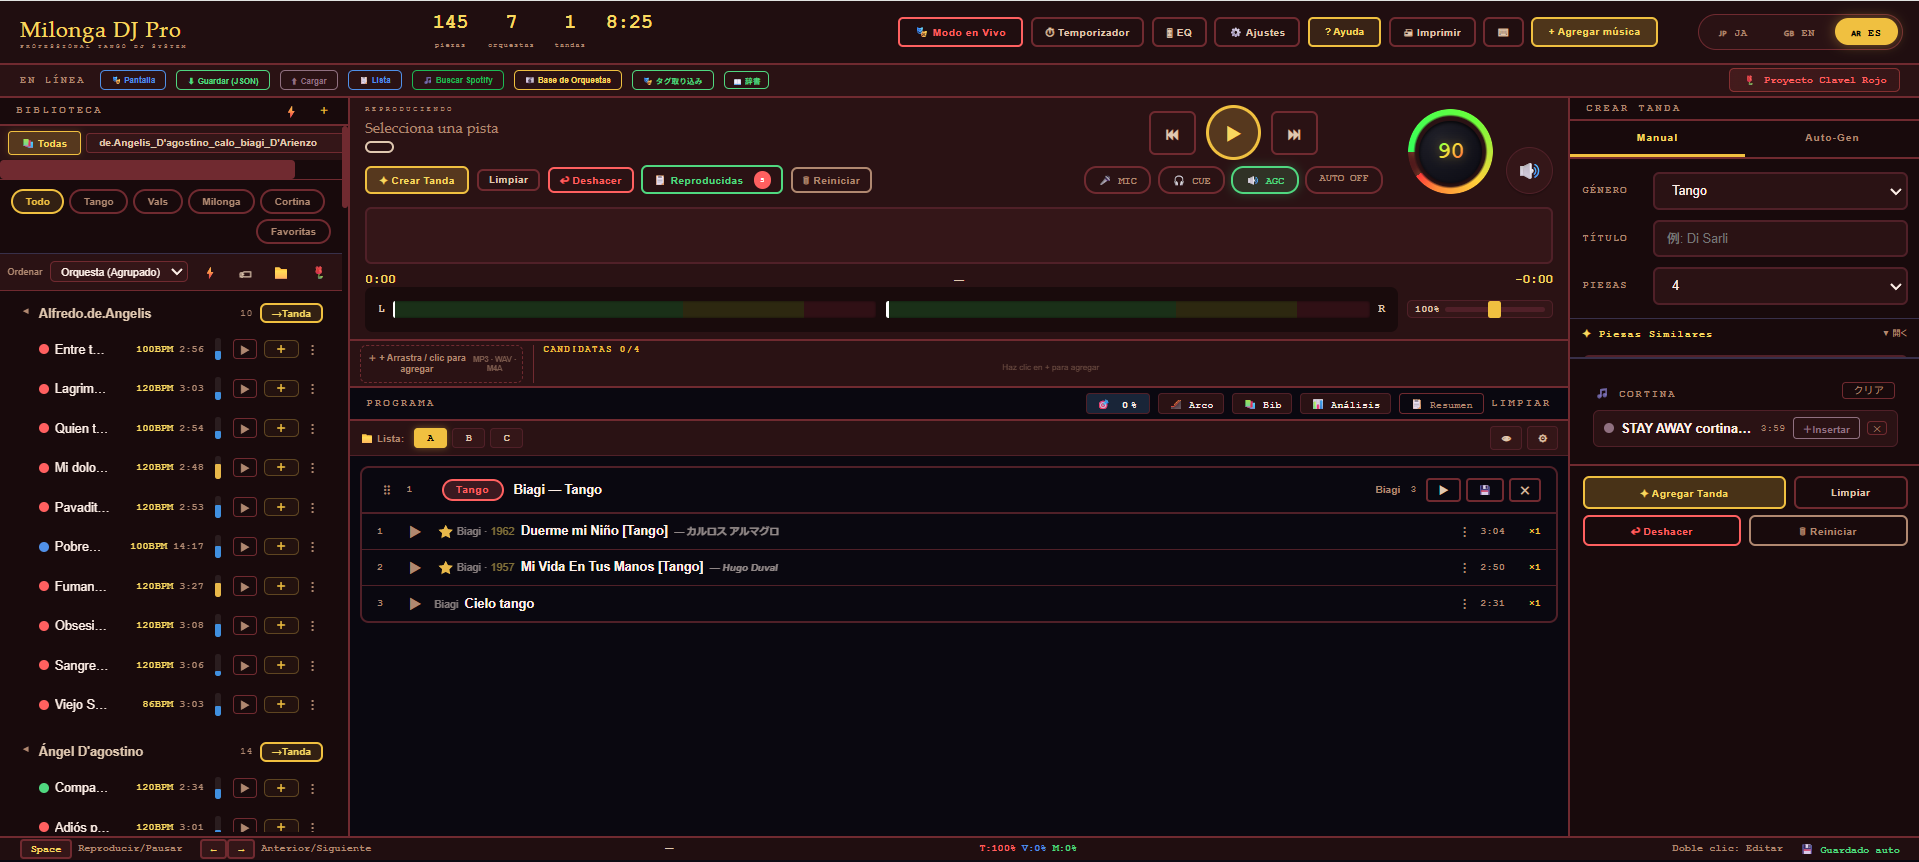Toggle the AUTO OFF button

[x=1343, y=179]
